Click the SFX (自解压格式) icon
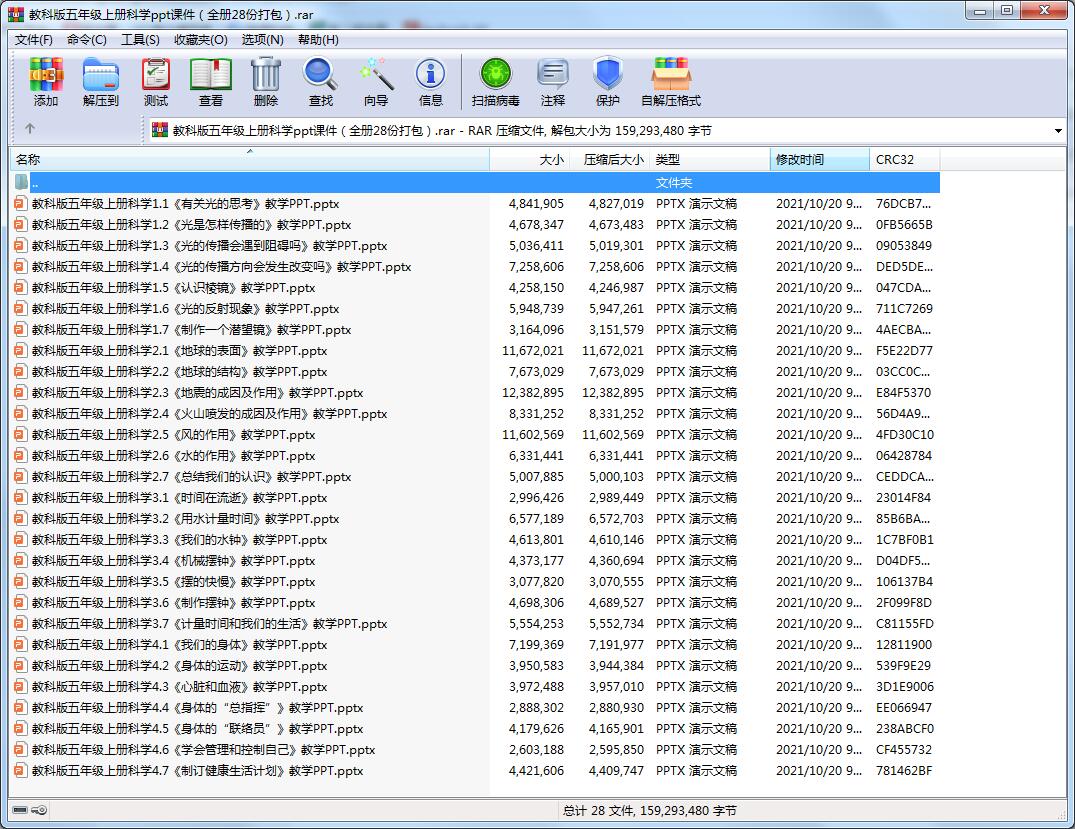The height and width of the screenshot is (829, 1075). [671, 74]
